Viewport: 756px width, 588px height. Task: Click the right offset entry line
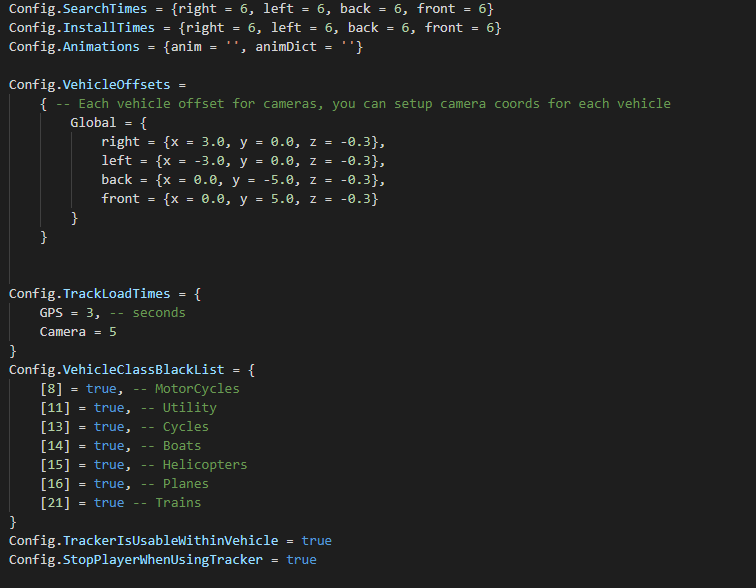coord(242,142)
